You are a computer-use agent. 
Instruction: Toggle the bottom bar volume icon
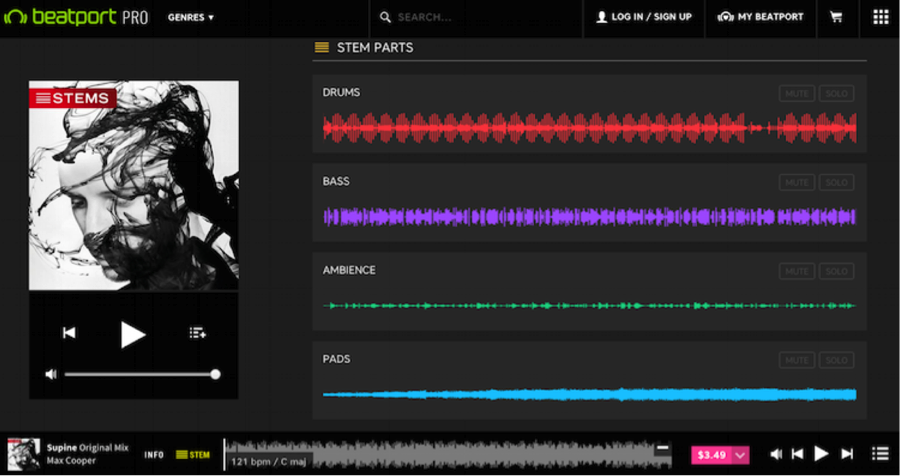[776, 454]
